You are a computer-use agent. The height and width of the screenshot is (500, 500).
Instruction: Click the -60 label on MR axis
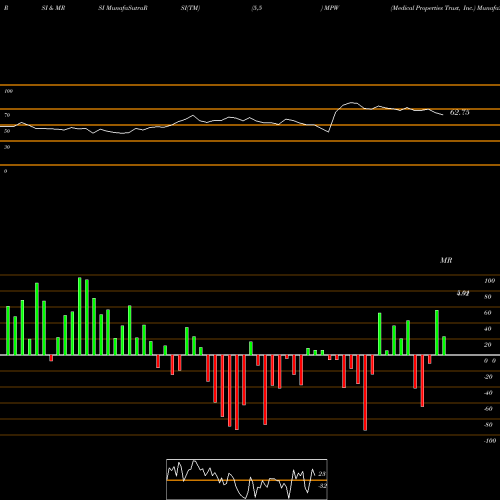488,409
